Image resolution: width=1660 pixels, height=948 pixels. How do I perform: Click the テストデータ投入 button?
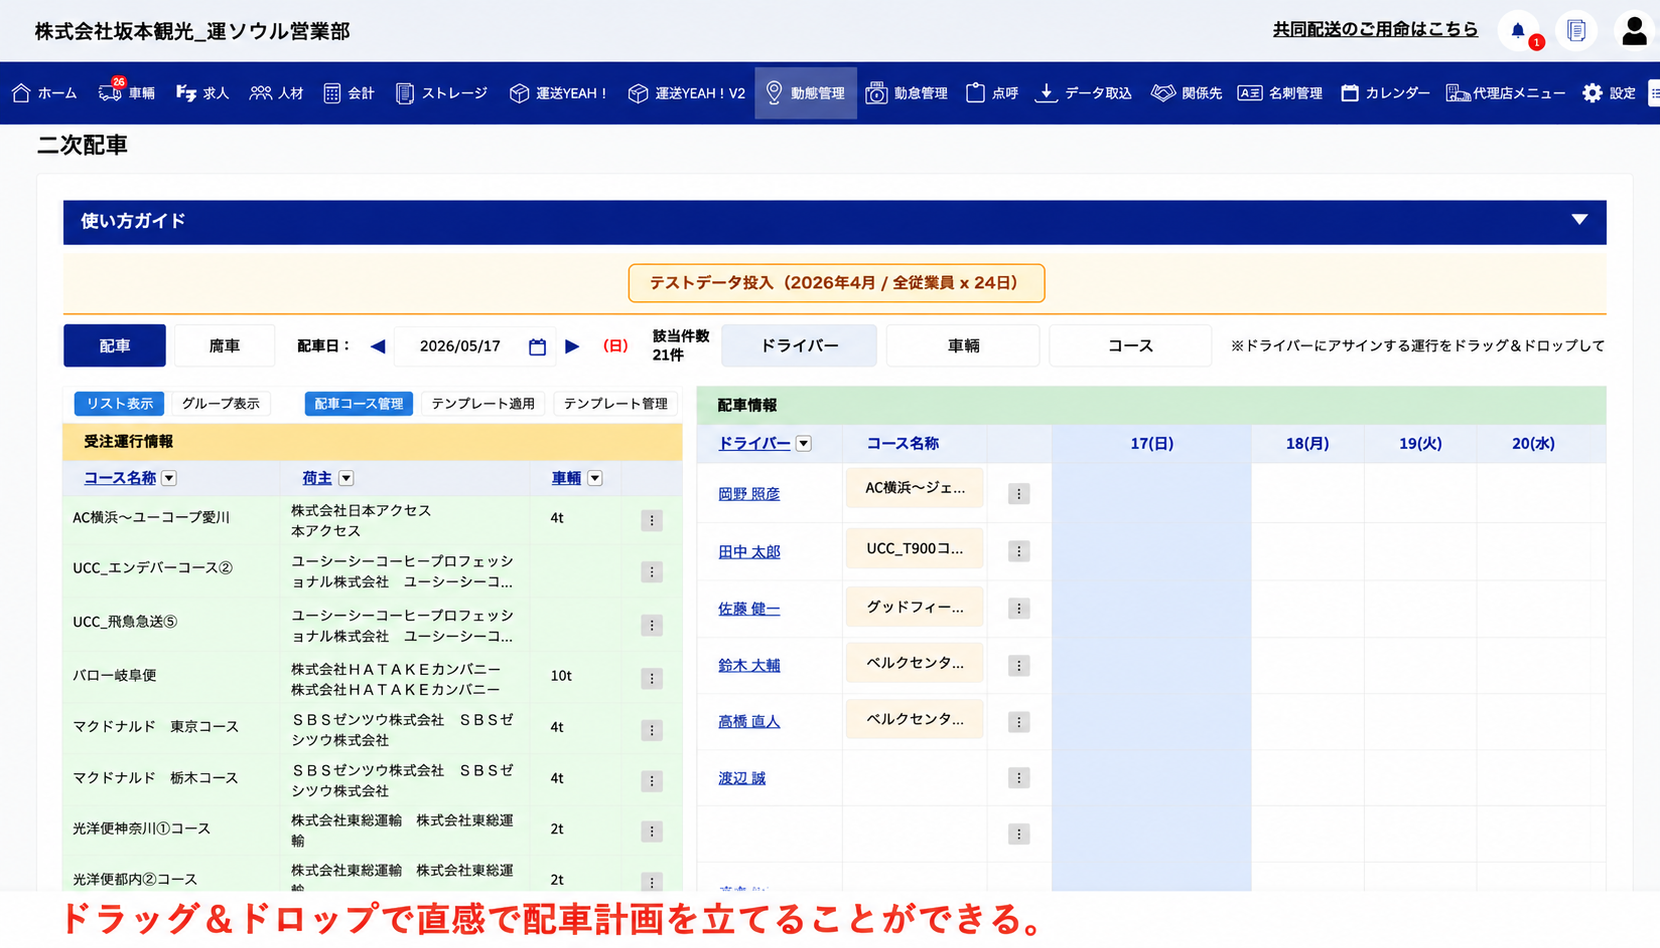click(x=836, y=283)
